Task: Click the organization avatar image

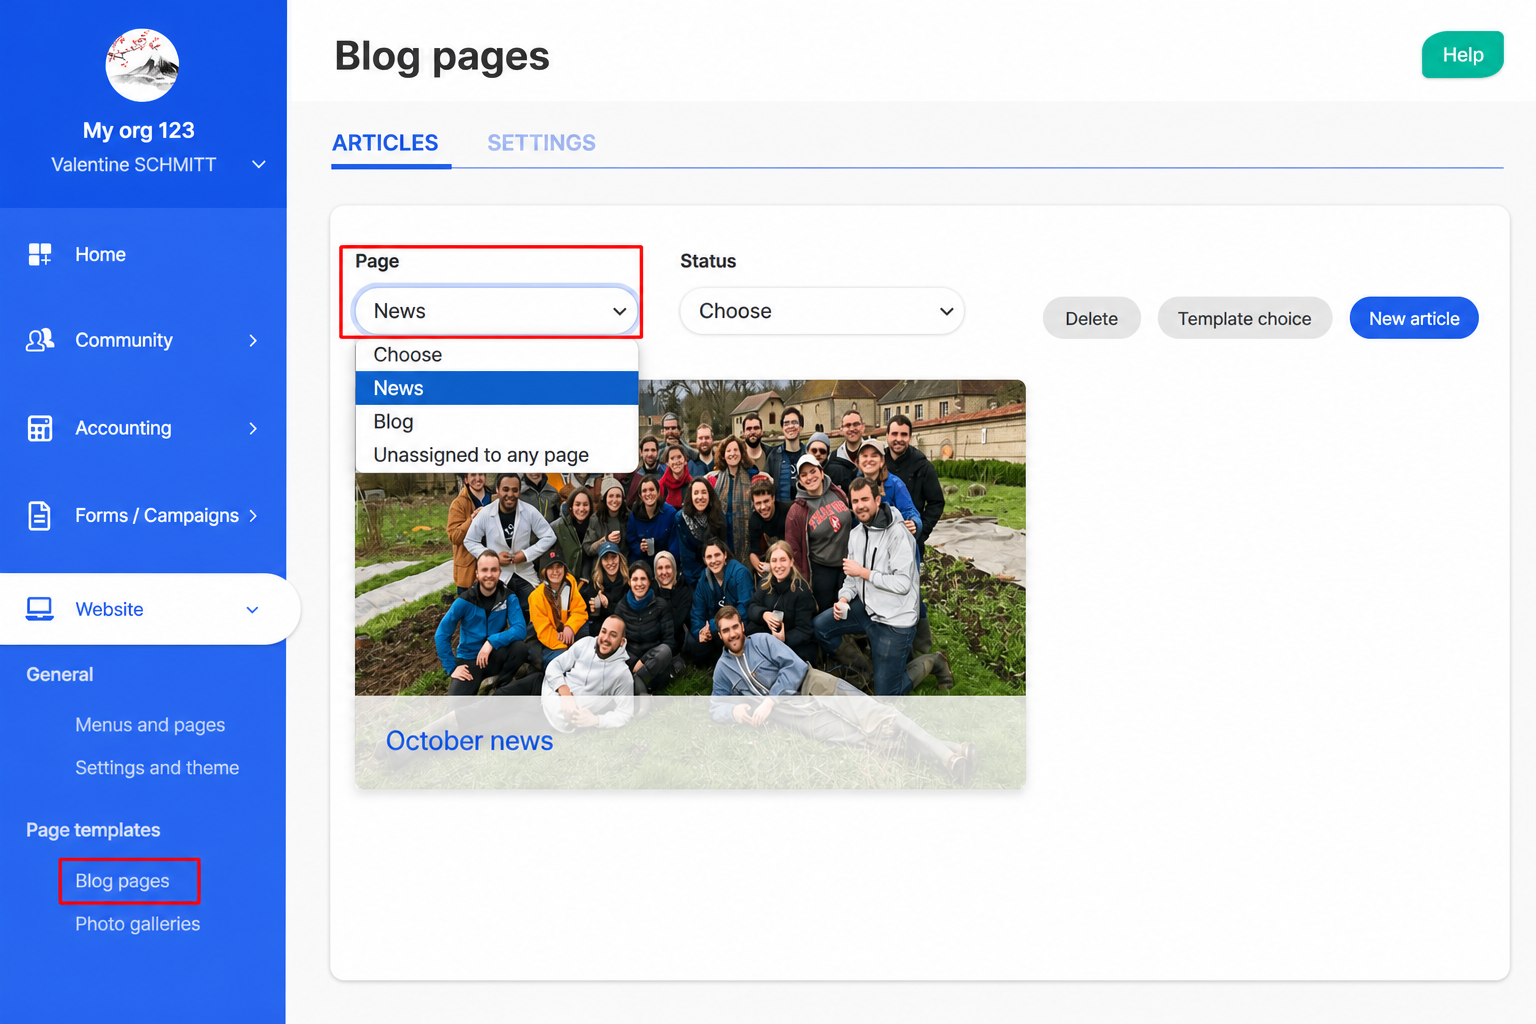Action: tap(142, 65)
